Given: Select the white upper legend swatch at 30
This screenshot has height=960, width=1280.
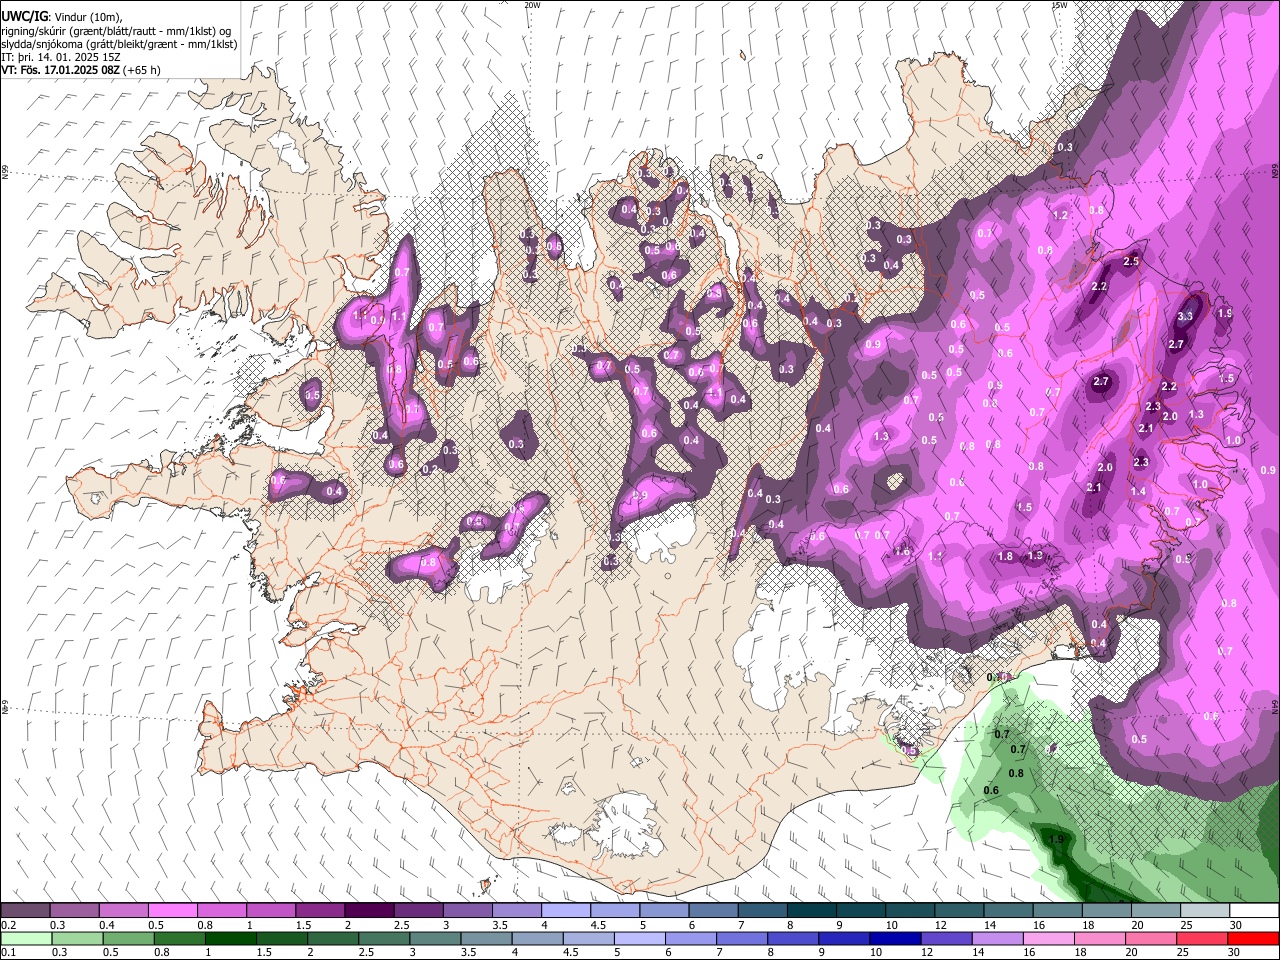Looking at the screenshot, I should 1254,911.
